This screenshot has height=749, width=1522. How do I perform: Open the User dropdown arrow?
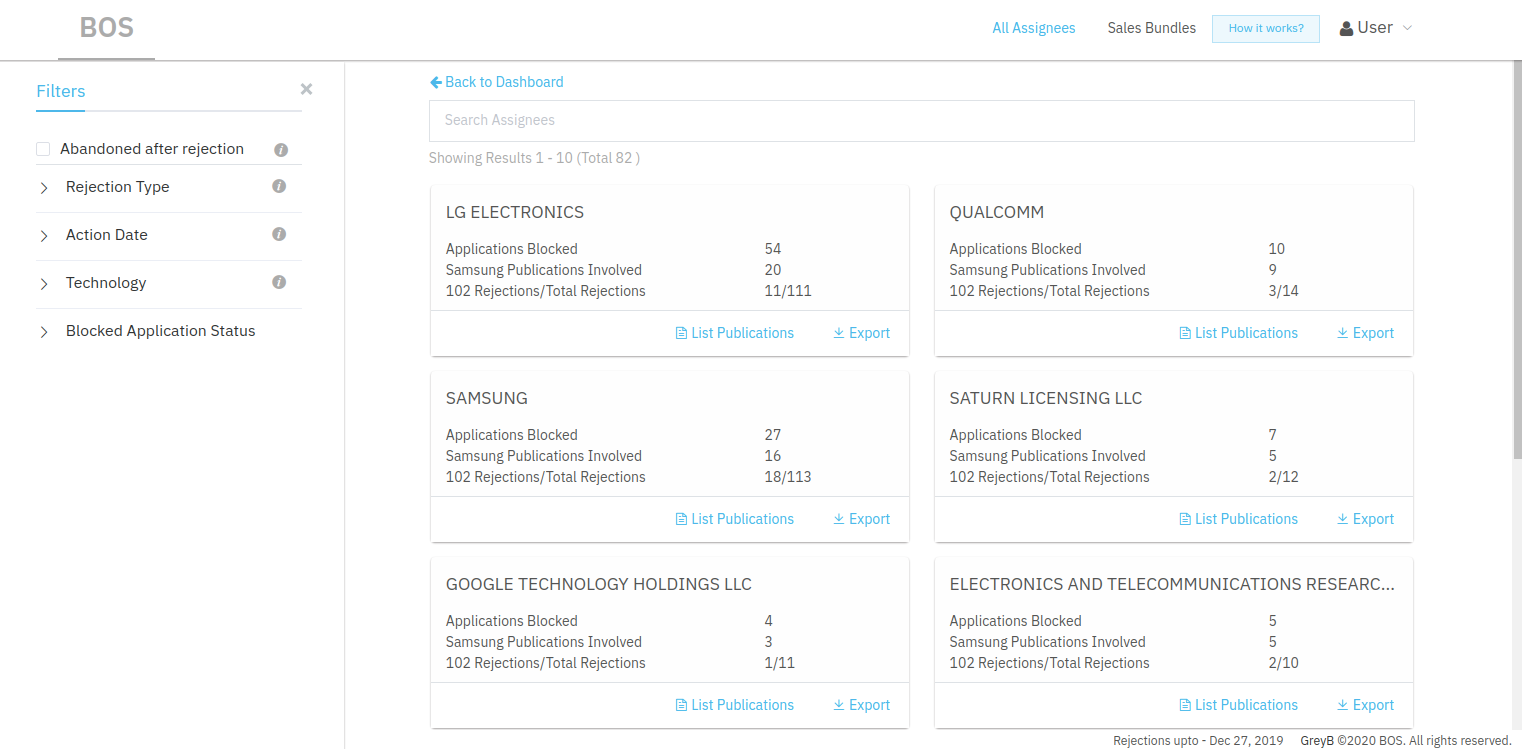click(1408, 28)
